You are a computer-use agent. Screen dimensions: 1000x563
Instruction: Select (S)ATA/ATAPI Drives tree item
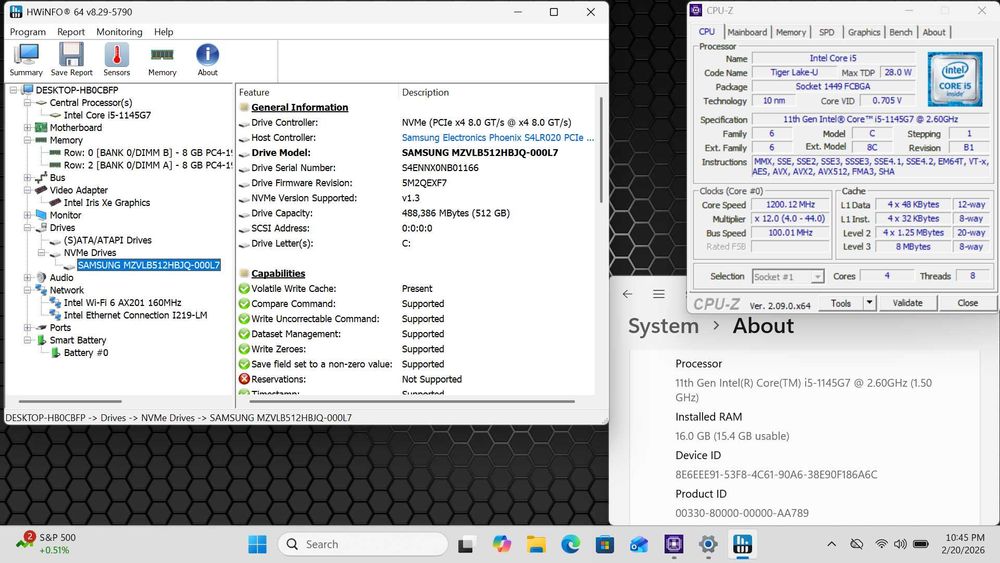107,240
